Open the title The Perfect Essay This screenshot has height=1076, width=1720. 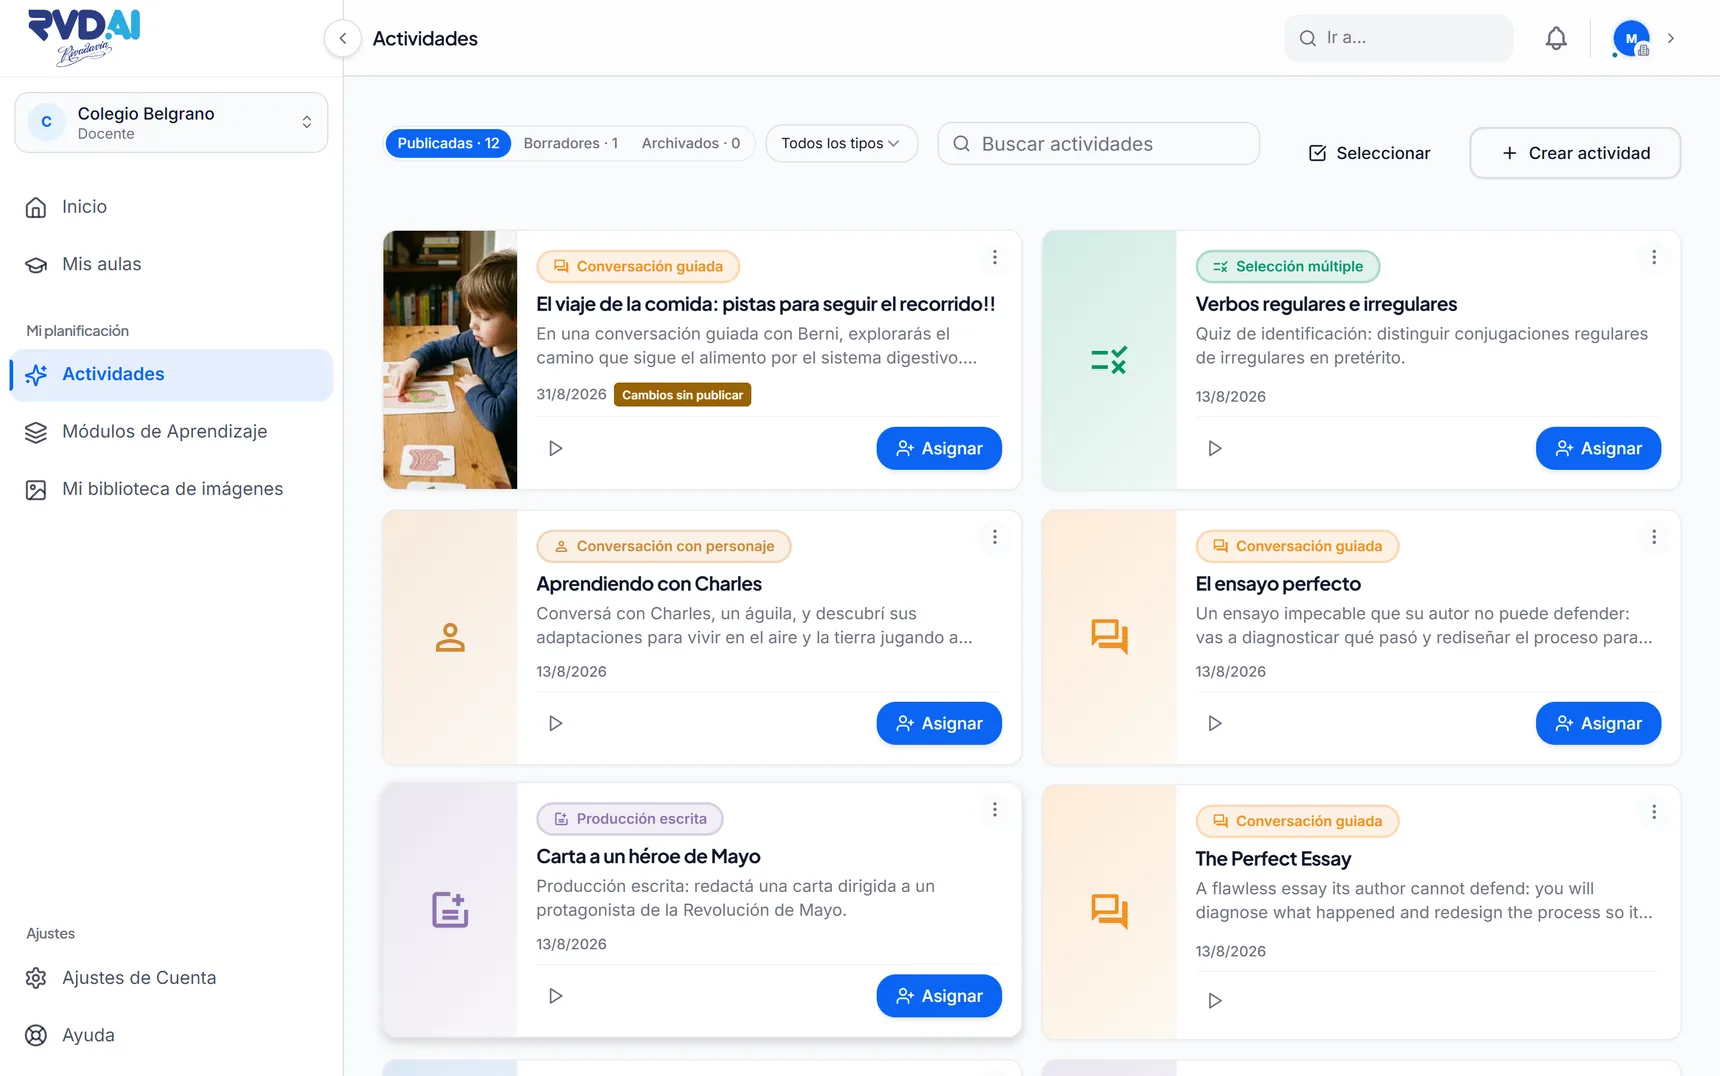pos(1273,859)
